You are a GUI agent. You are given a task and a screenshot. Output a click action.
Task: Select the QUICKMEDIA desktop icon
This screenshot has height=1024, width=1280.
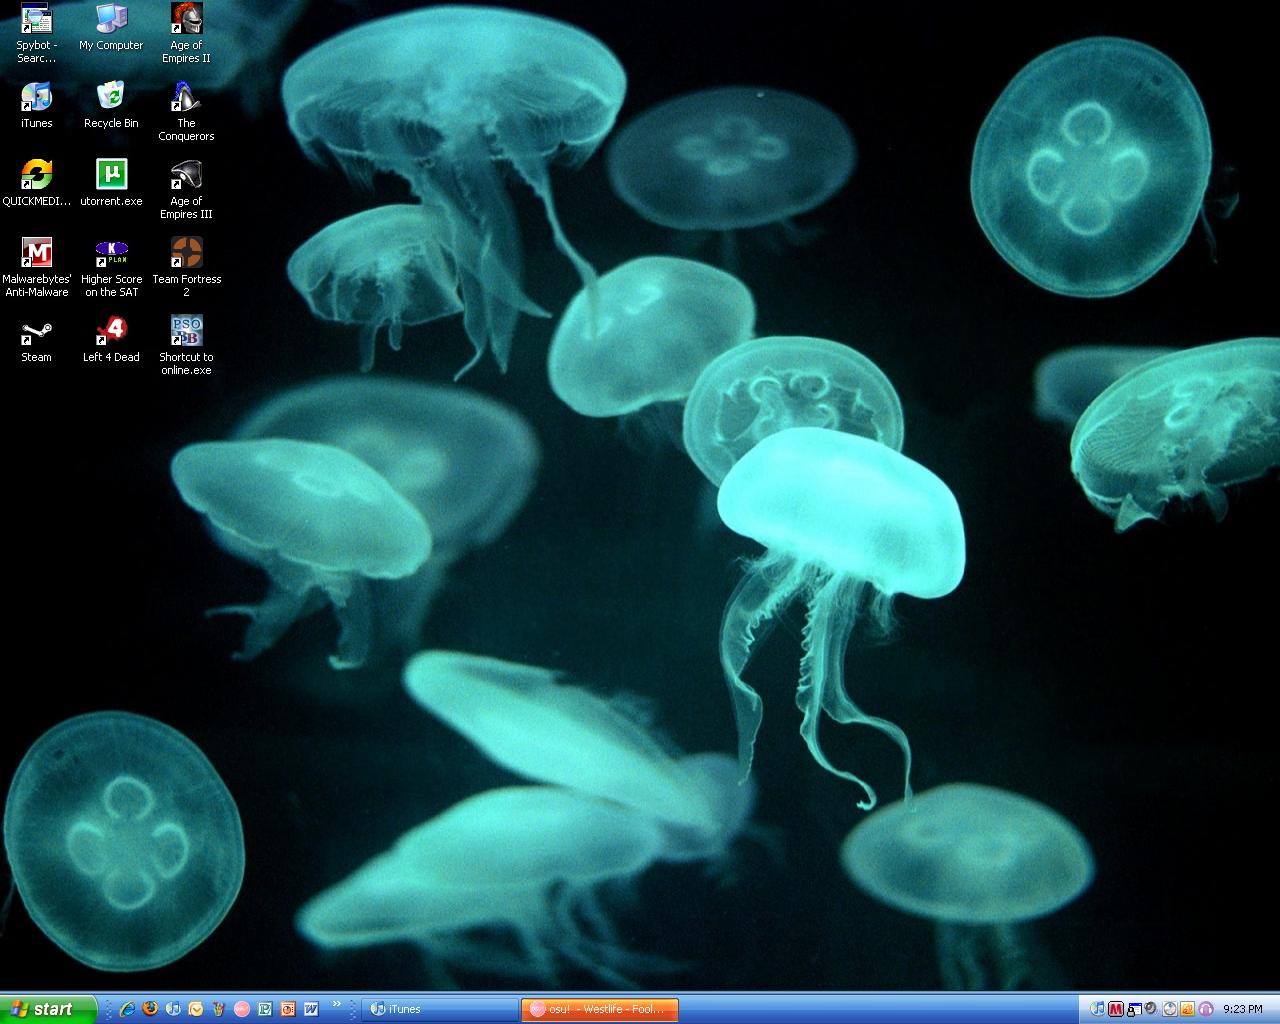point(37,183)
